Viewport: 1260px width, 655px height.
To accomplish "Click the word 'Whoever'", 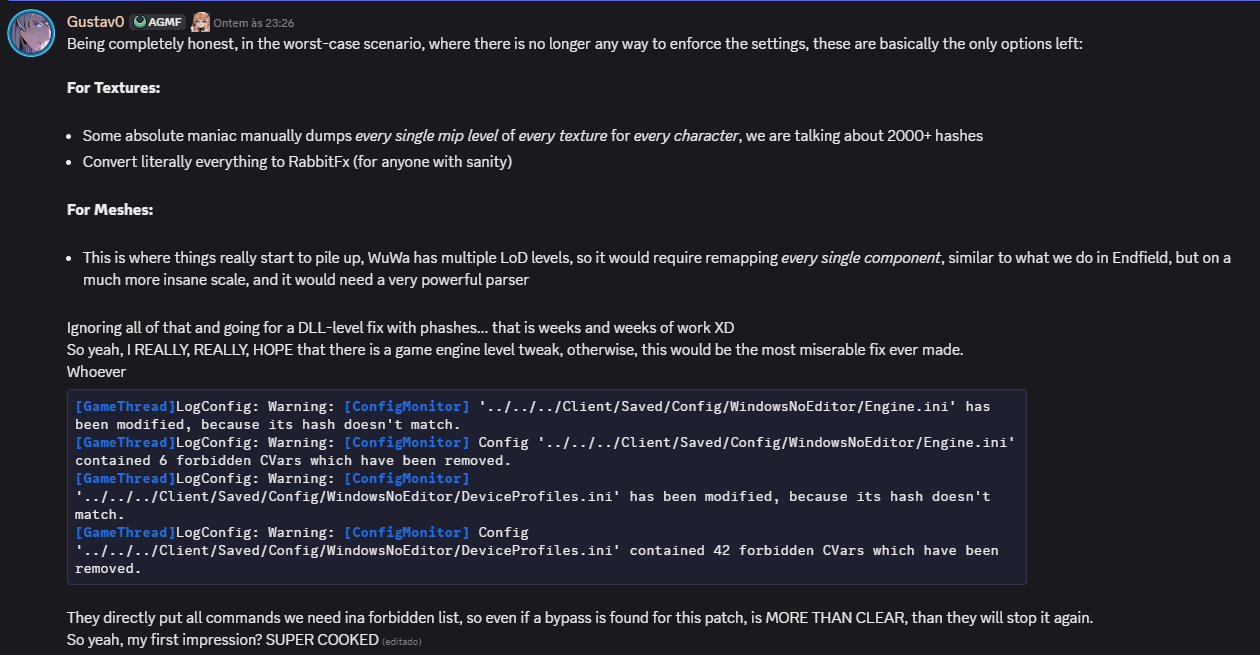I will pyautogui.click(x=97, y=372).
